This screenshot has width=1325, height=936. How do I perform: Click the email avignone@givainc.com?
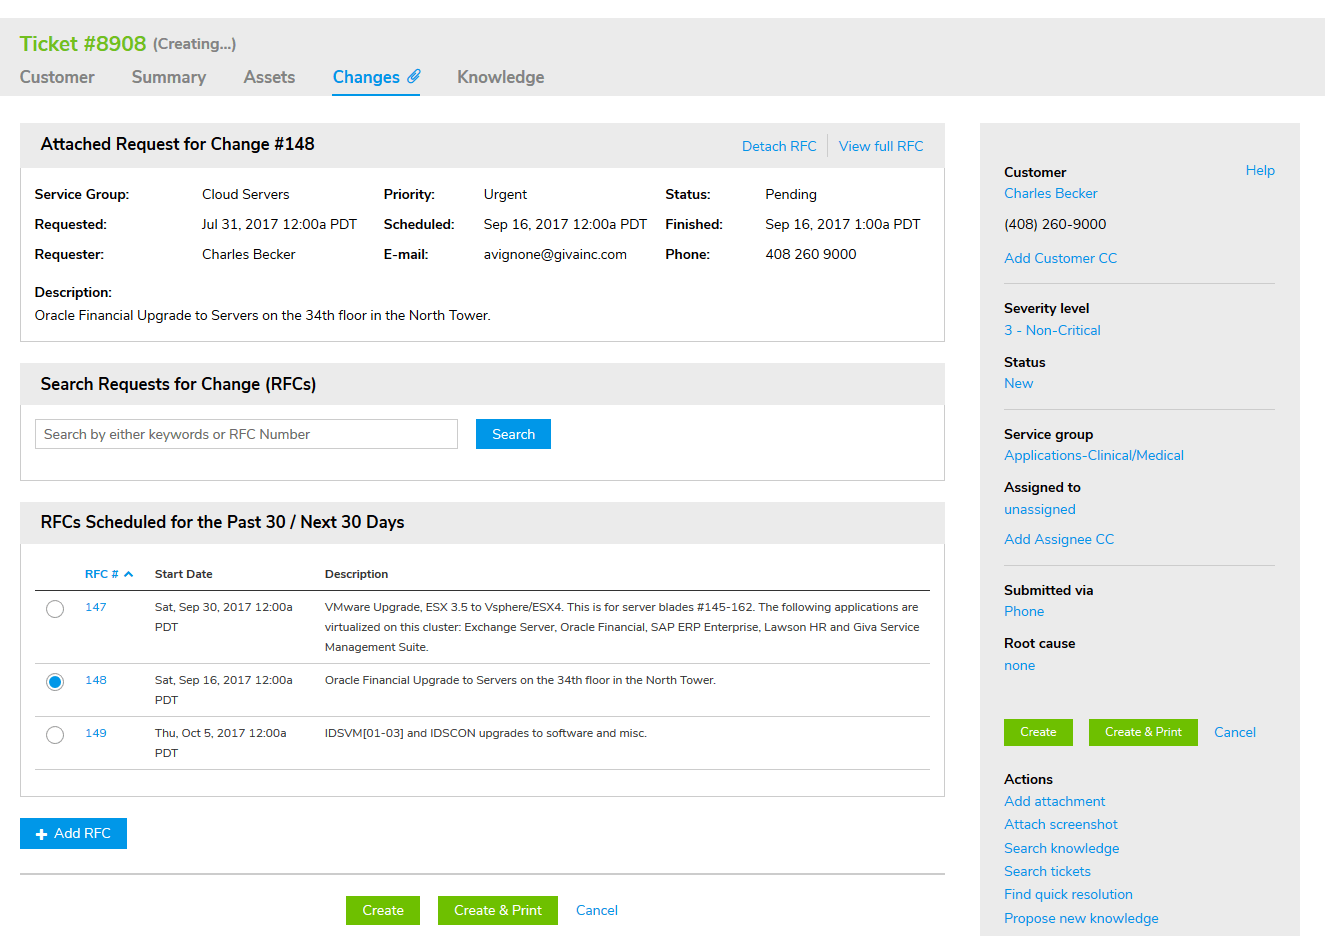[555, 254]
